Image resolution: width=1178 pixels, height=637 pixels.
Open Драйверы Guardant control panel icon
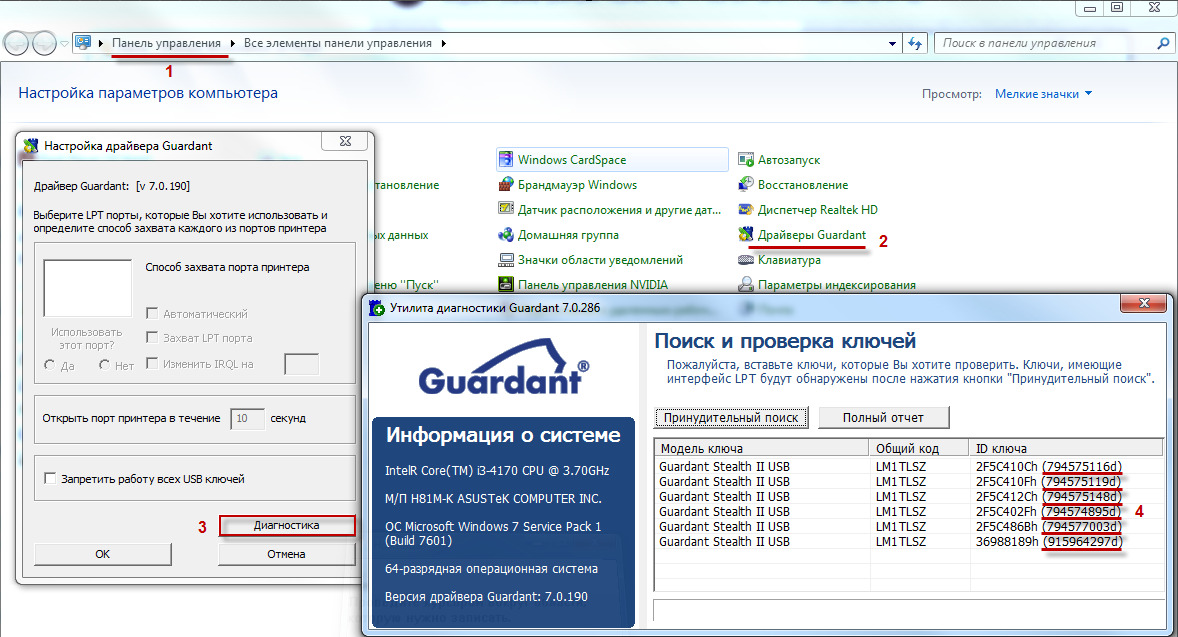coord(746,235)
